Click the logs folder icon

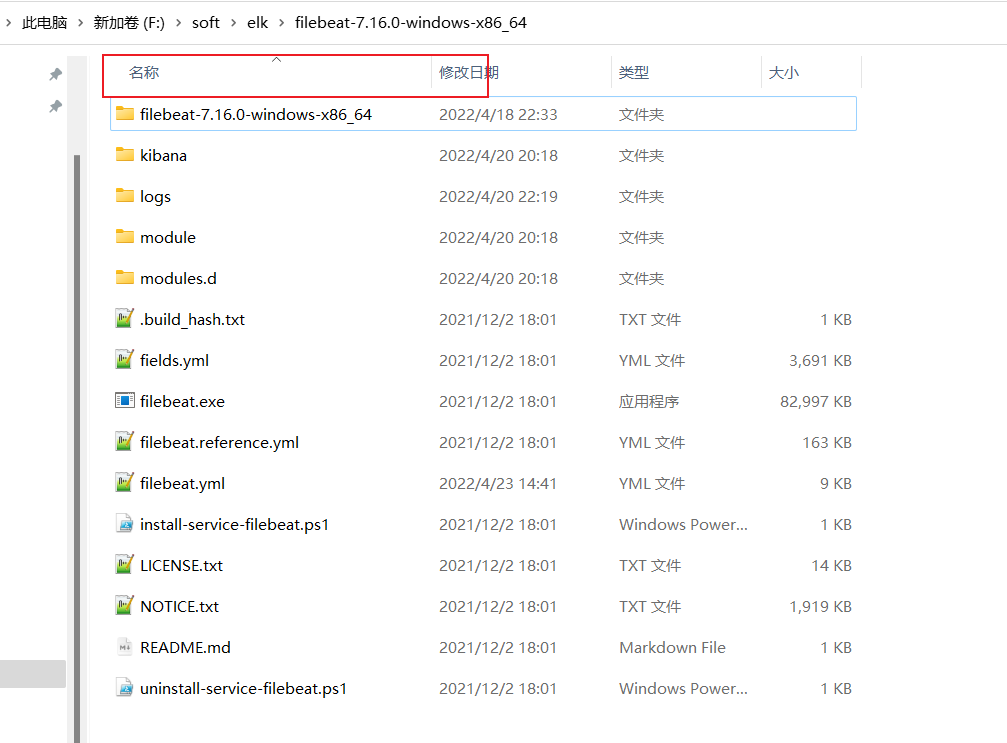(125, 197)
